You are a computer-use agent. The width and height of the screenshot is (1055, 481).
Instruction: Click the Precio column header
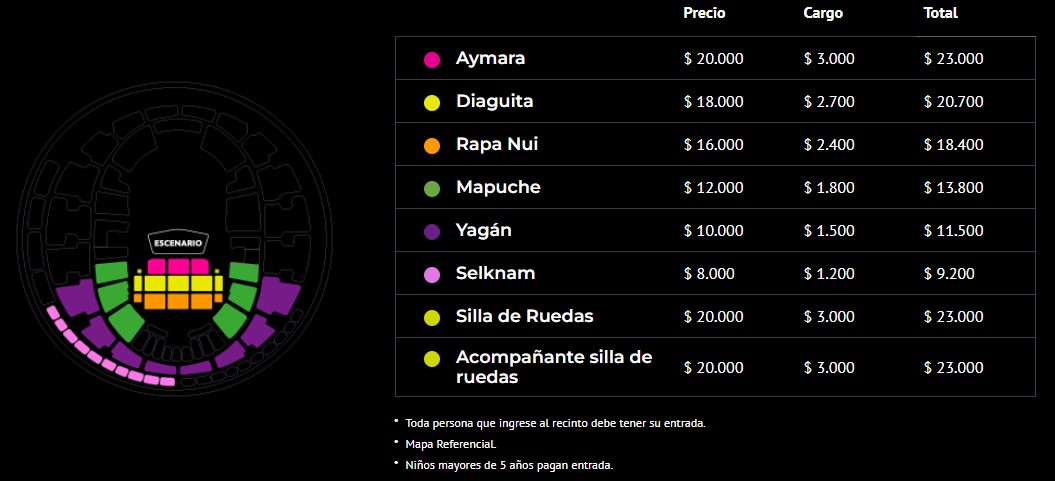[704, 13]
